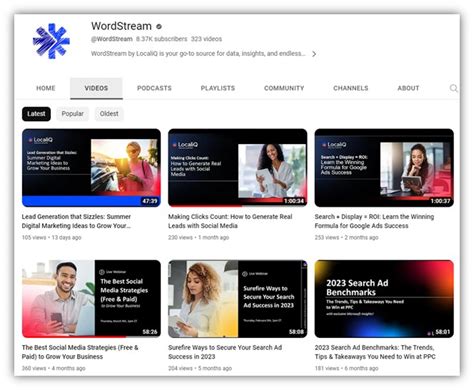This screenshot has height=390, width=474.
Task: Go to the Playlists tab
Action: point(218,88)
